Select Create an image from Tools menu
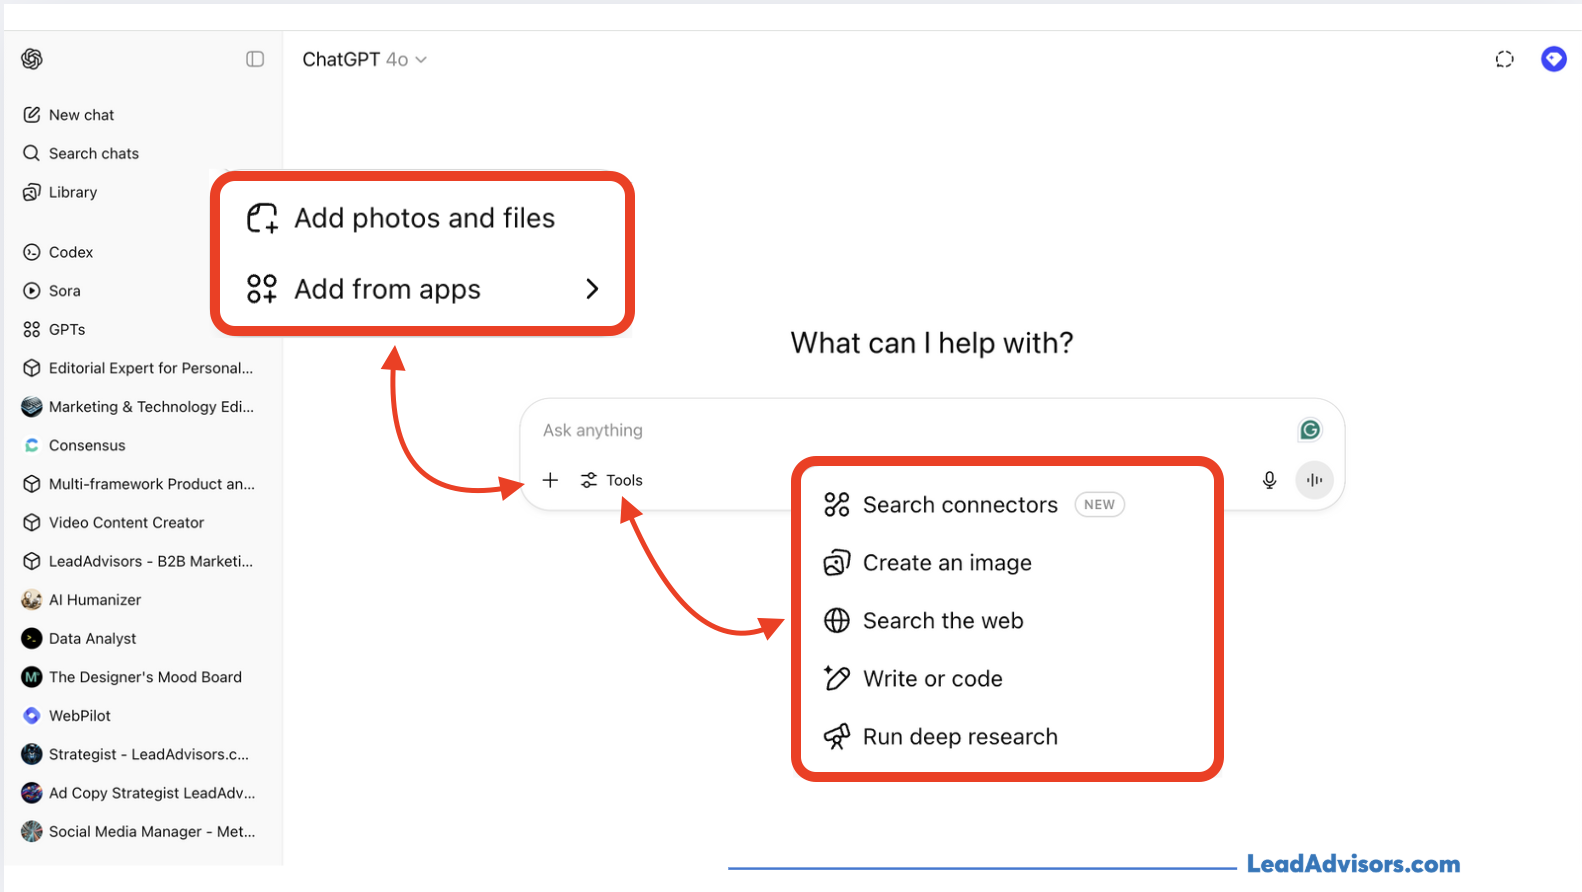This screenshot has width=1582, height=892. (x=928, y=563)
